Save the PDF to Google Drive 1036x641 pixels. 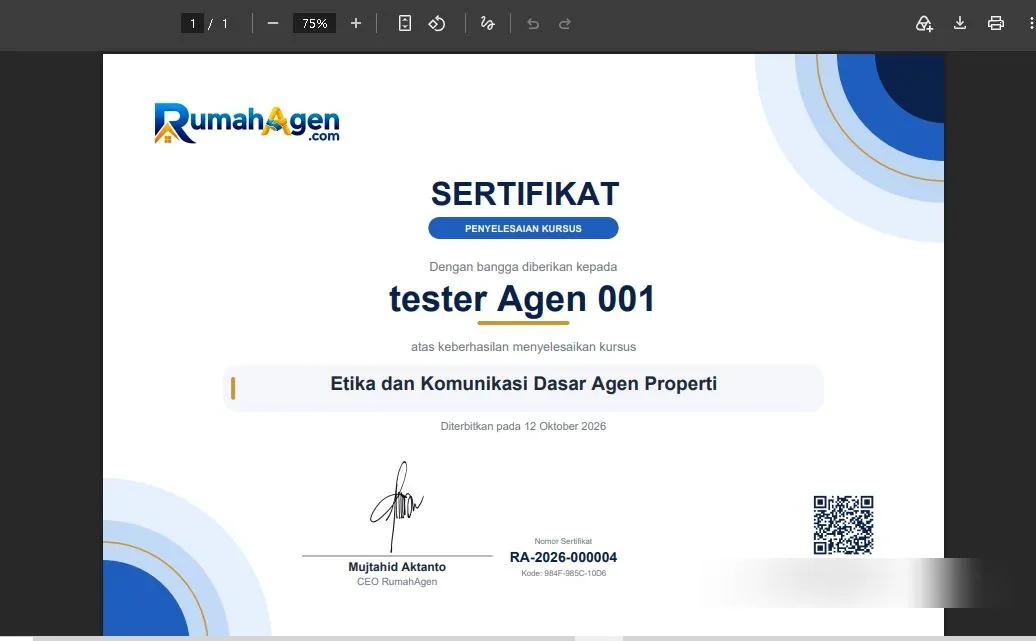pyautogui.click(x=924, y=24)
